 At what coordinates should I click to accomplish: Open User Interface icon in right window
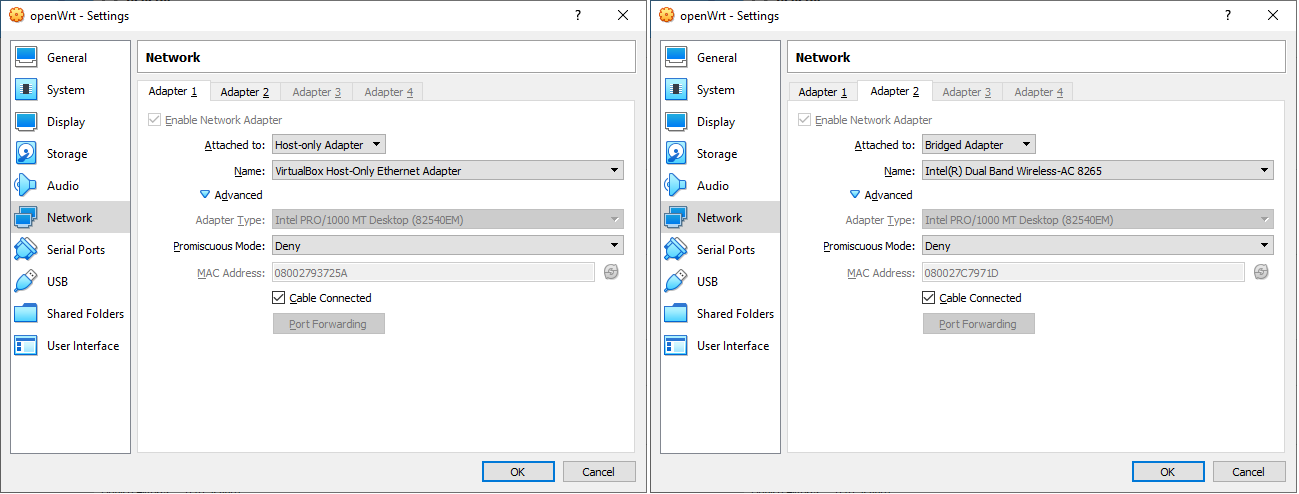[677, 346]
